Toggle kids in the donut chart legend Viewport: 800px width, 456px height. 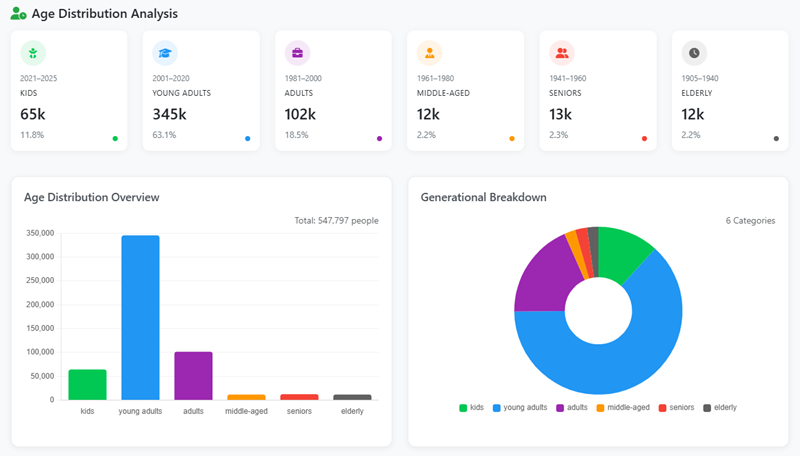coord(472,408)
